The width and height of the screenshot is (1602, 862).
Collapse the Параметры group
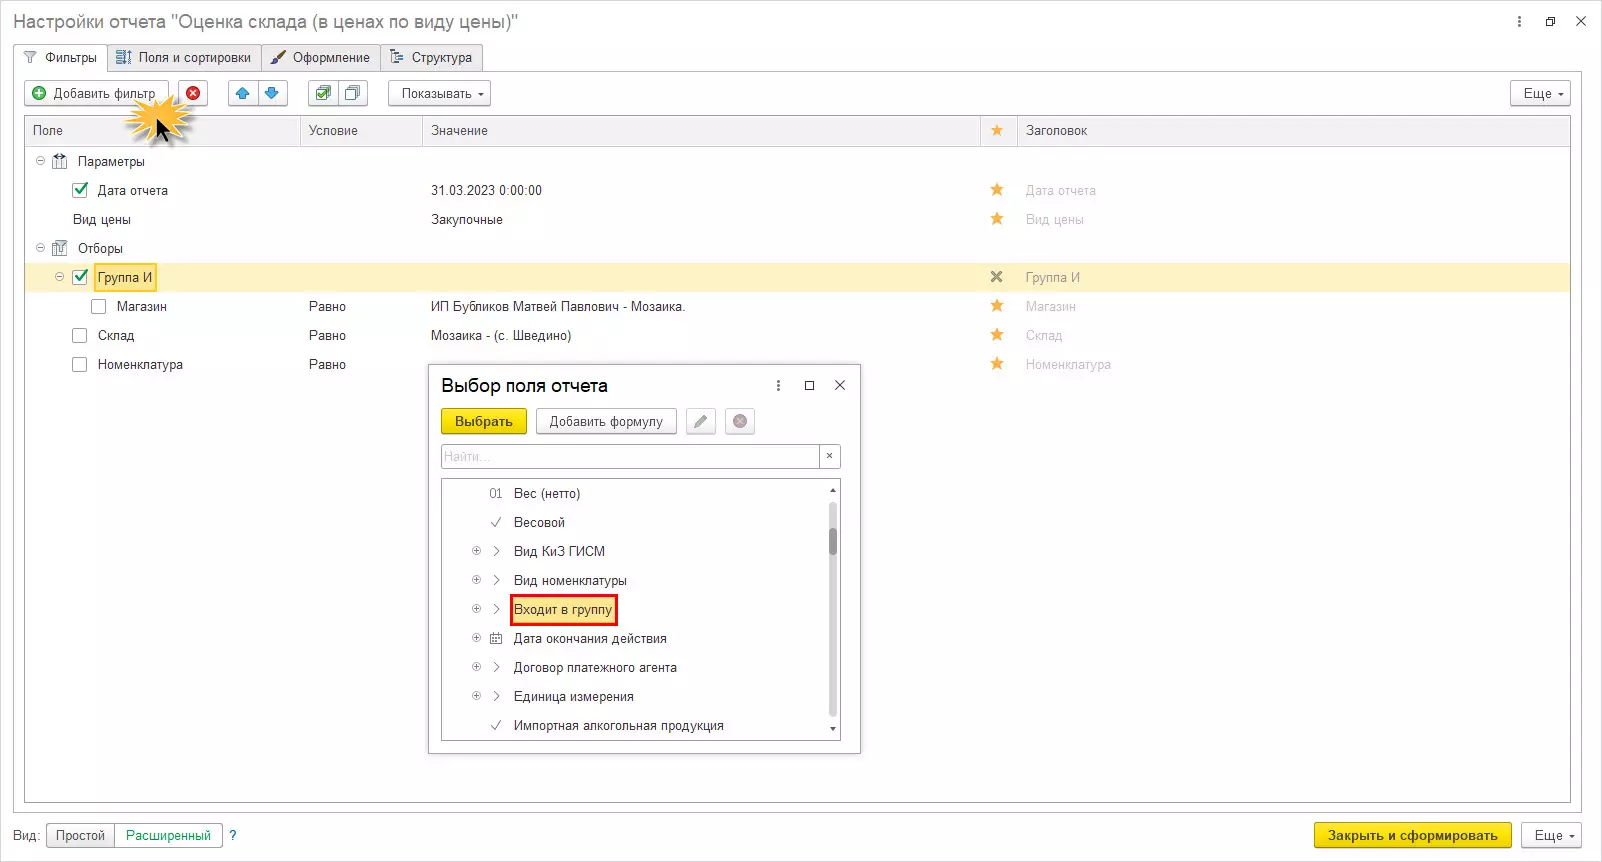41,161
